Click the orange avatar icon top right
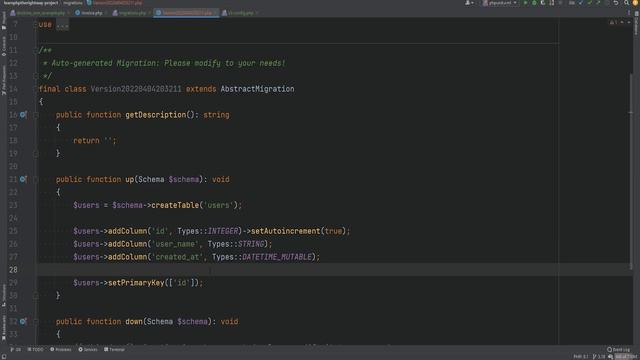 tap(636, 3)
